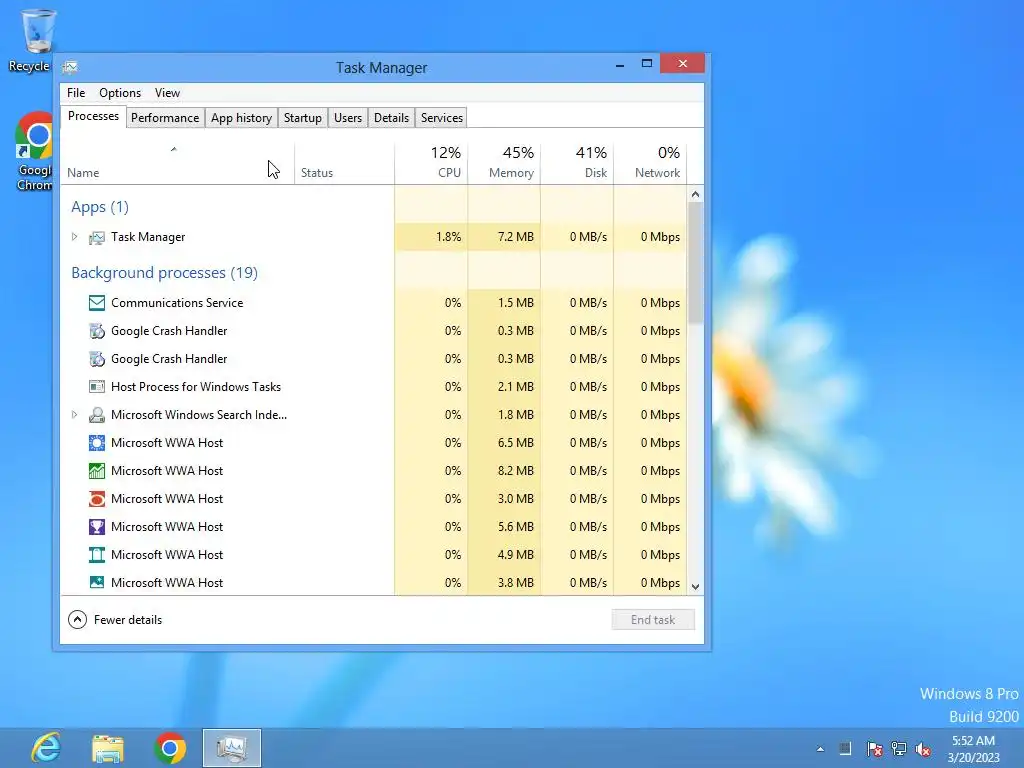Open the Options menu
Image resolution: width=1024 pixels, height=768 pixels.
pos(120,93)
